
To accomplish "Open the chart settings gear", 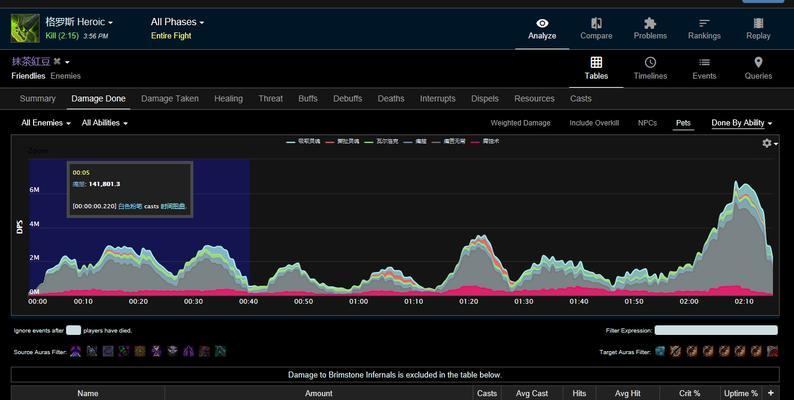I will [x=767, y=143].
